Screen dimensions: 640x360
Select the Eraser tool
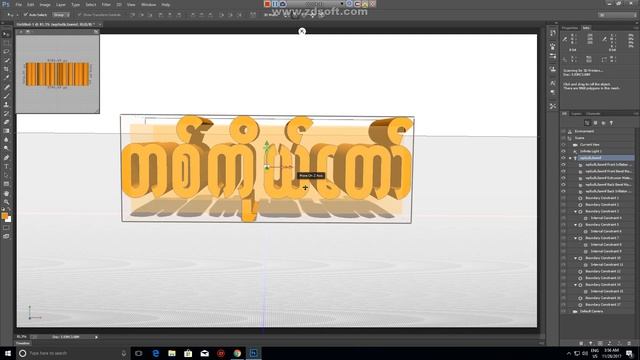click(x=6, y=122)
